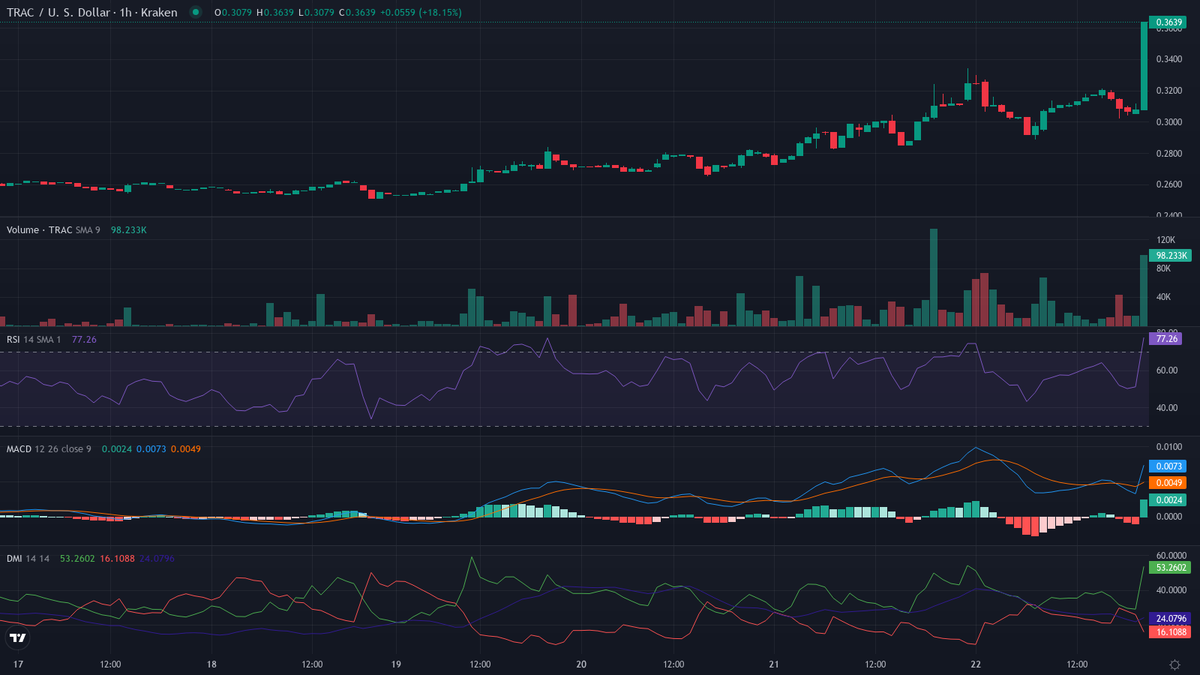Click the tall final green price candle
The height and width of the screenshot is (675, 1200).
(x=1143, y=65)
